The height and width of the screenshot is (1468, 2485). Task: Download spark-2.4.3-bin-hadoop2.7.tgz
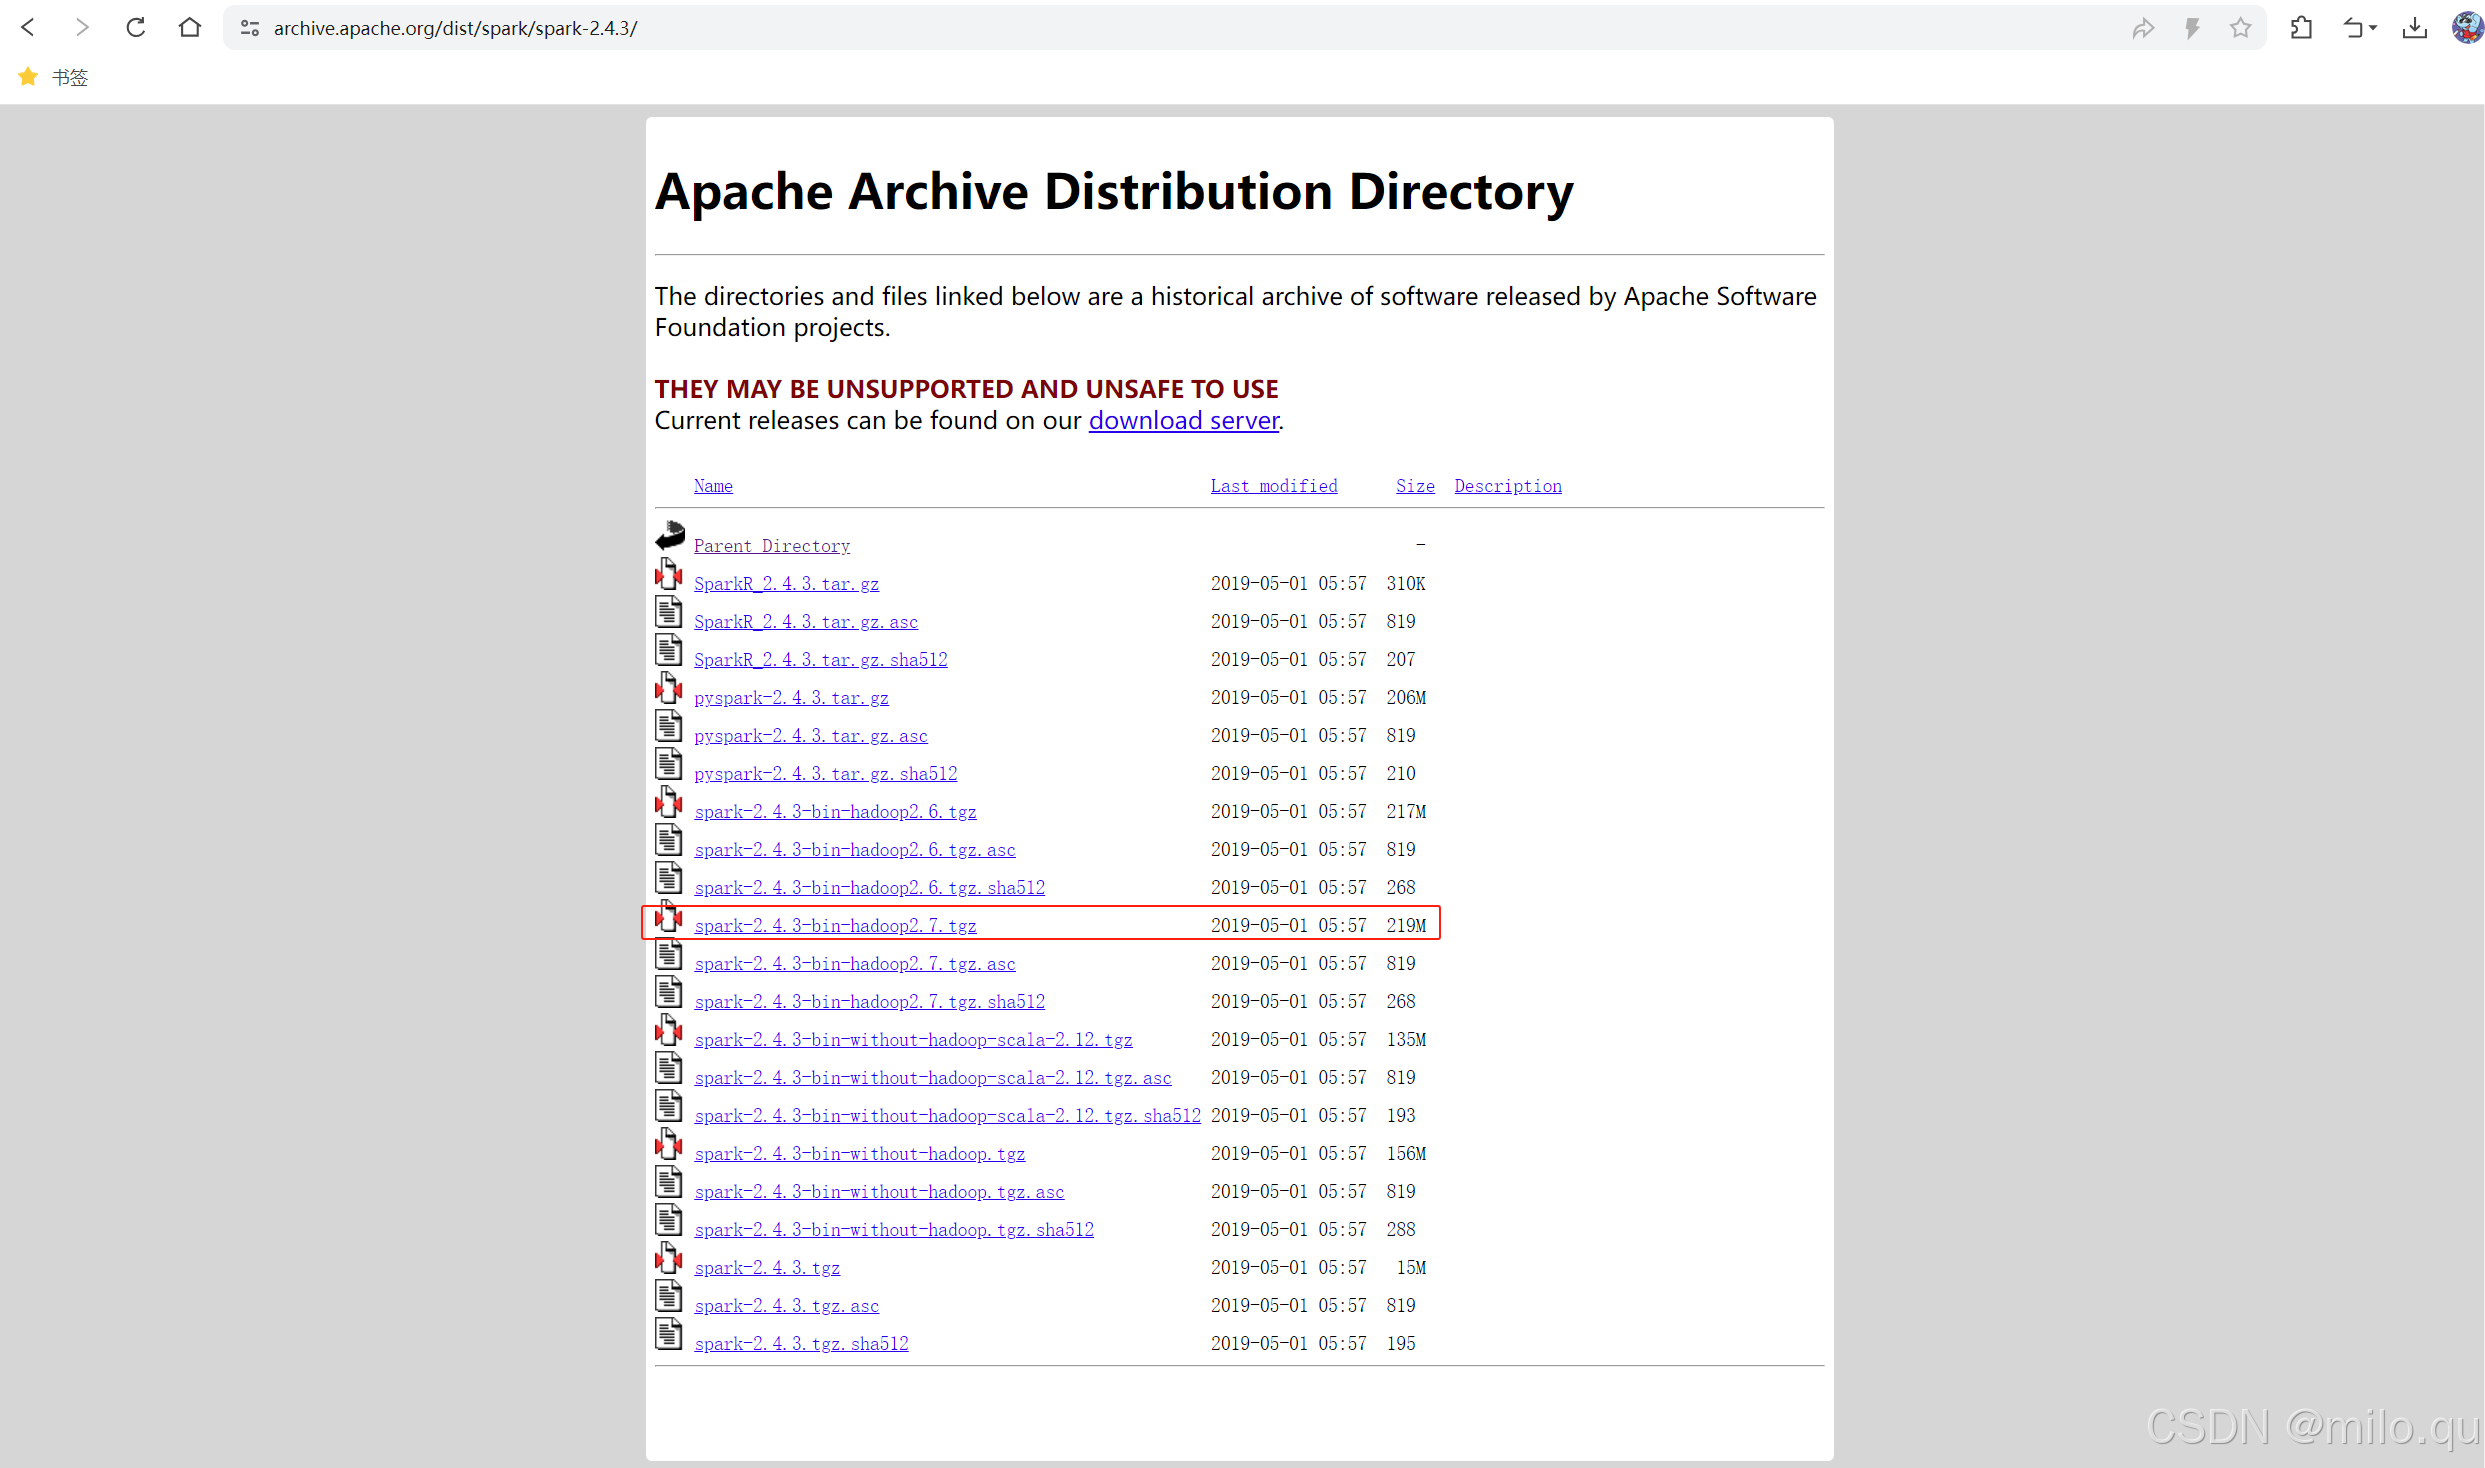835,926
